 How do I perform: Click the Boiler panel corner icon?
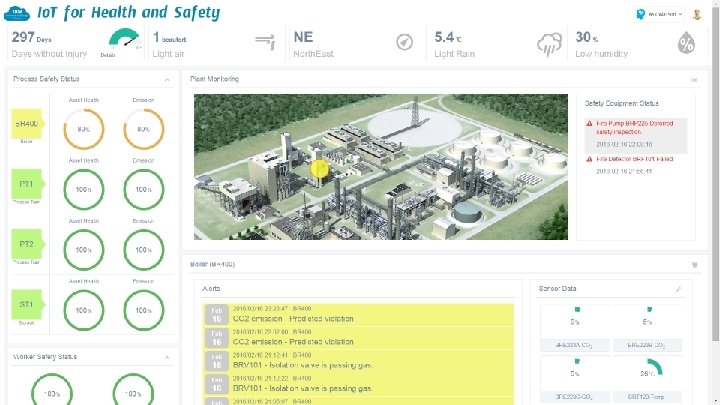(x=694, y=265)
